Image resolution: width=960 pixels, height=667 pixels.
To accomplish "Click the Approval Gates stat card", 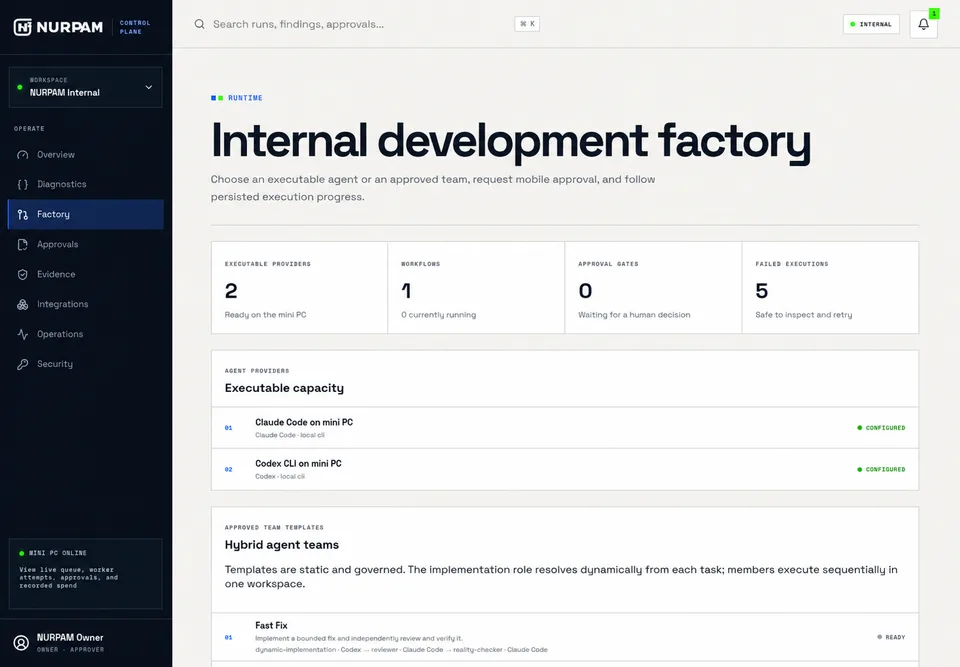I will [653, 288].
